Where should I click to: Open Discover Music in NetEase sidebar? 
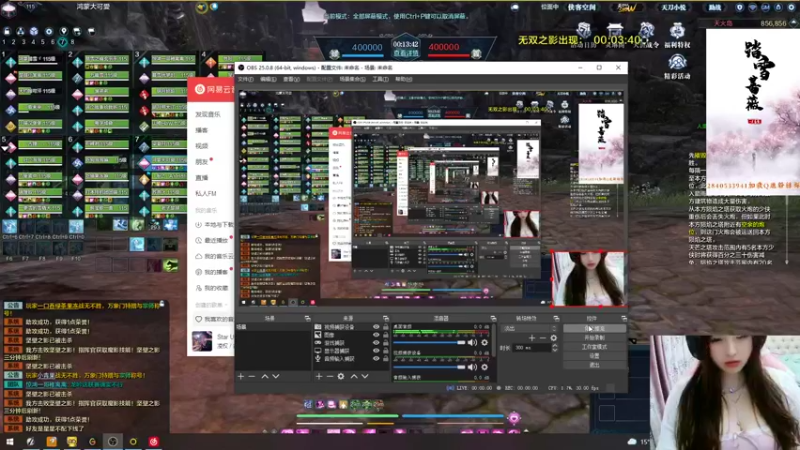(x=208, y=114)
